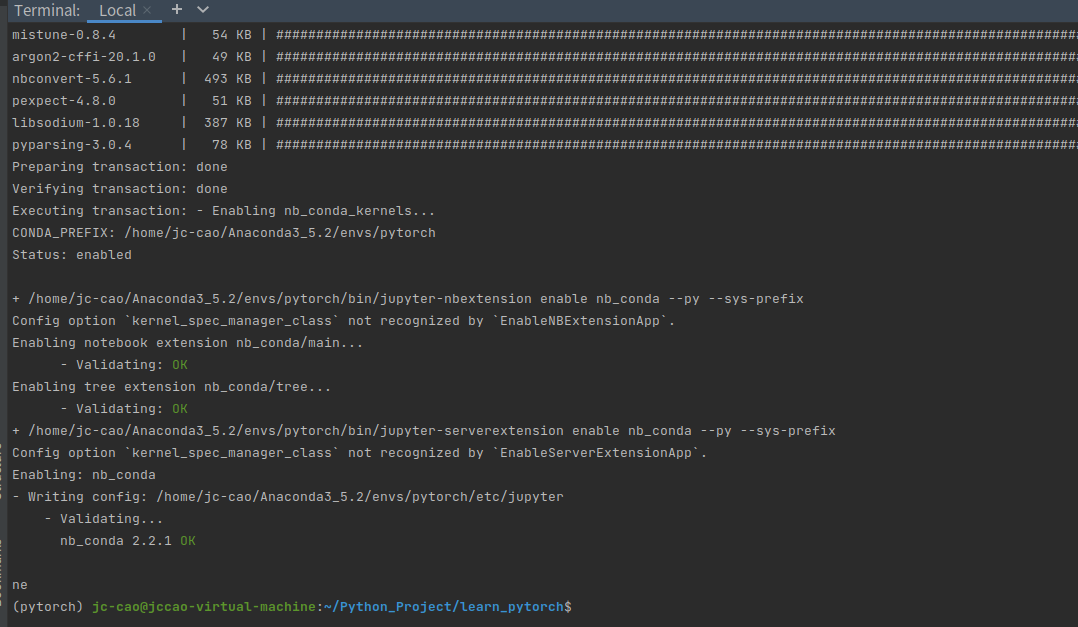Click the jc-cao@jccao-virtual-machine prompt text
The width and height of the screenshot is (1078, 627).
(204, 606)
